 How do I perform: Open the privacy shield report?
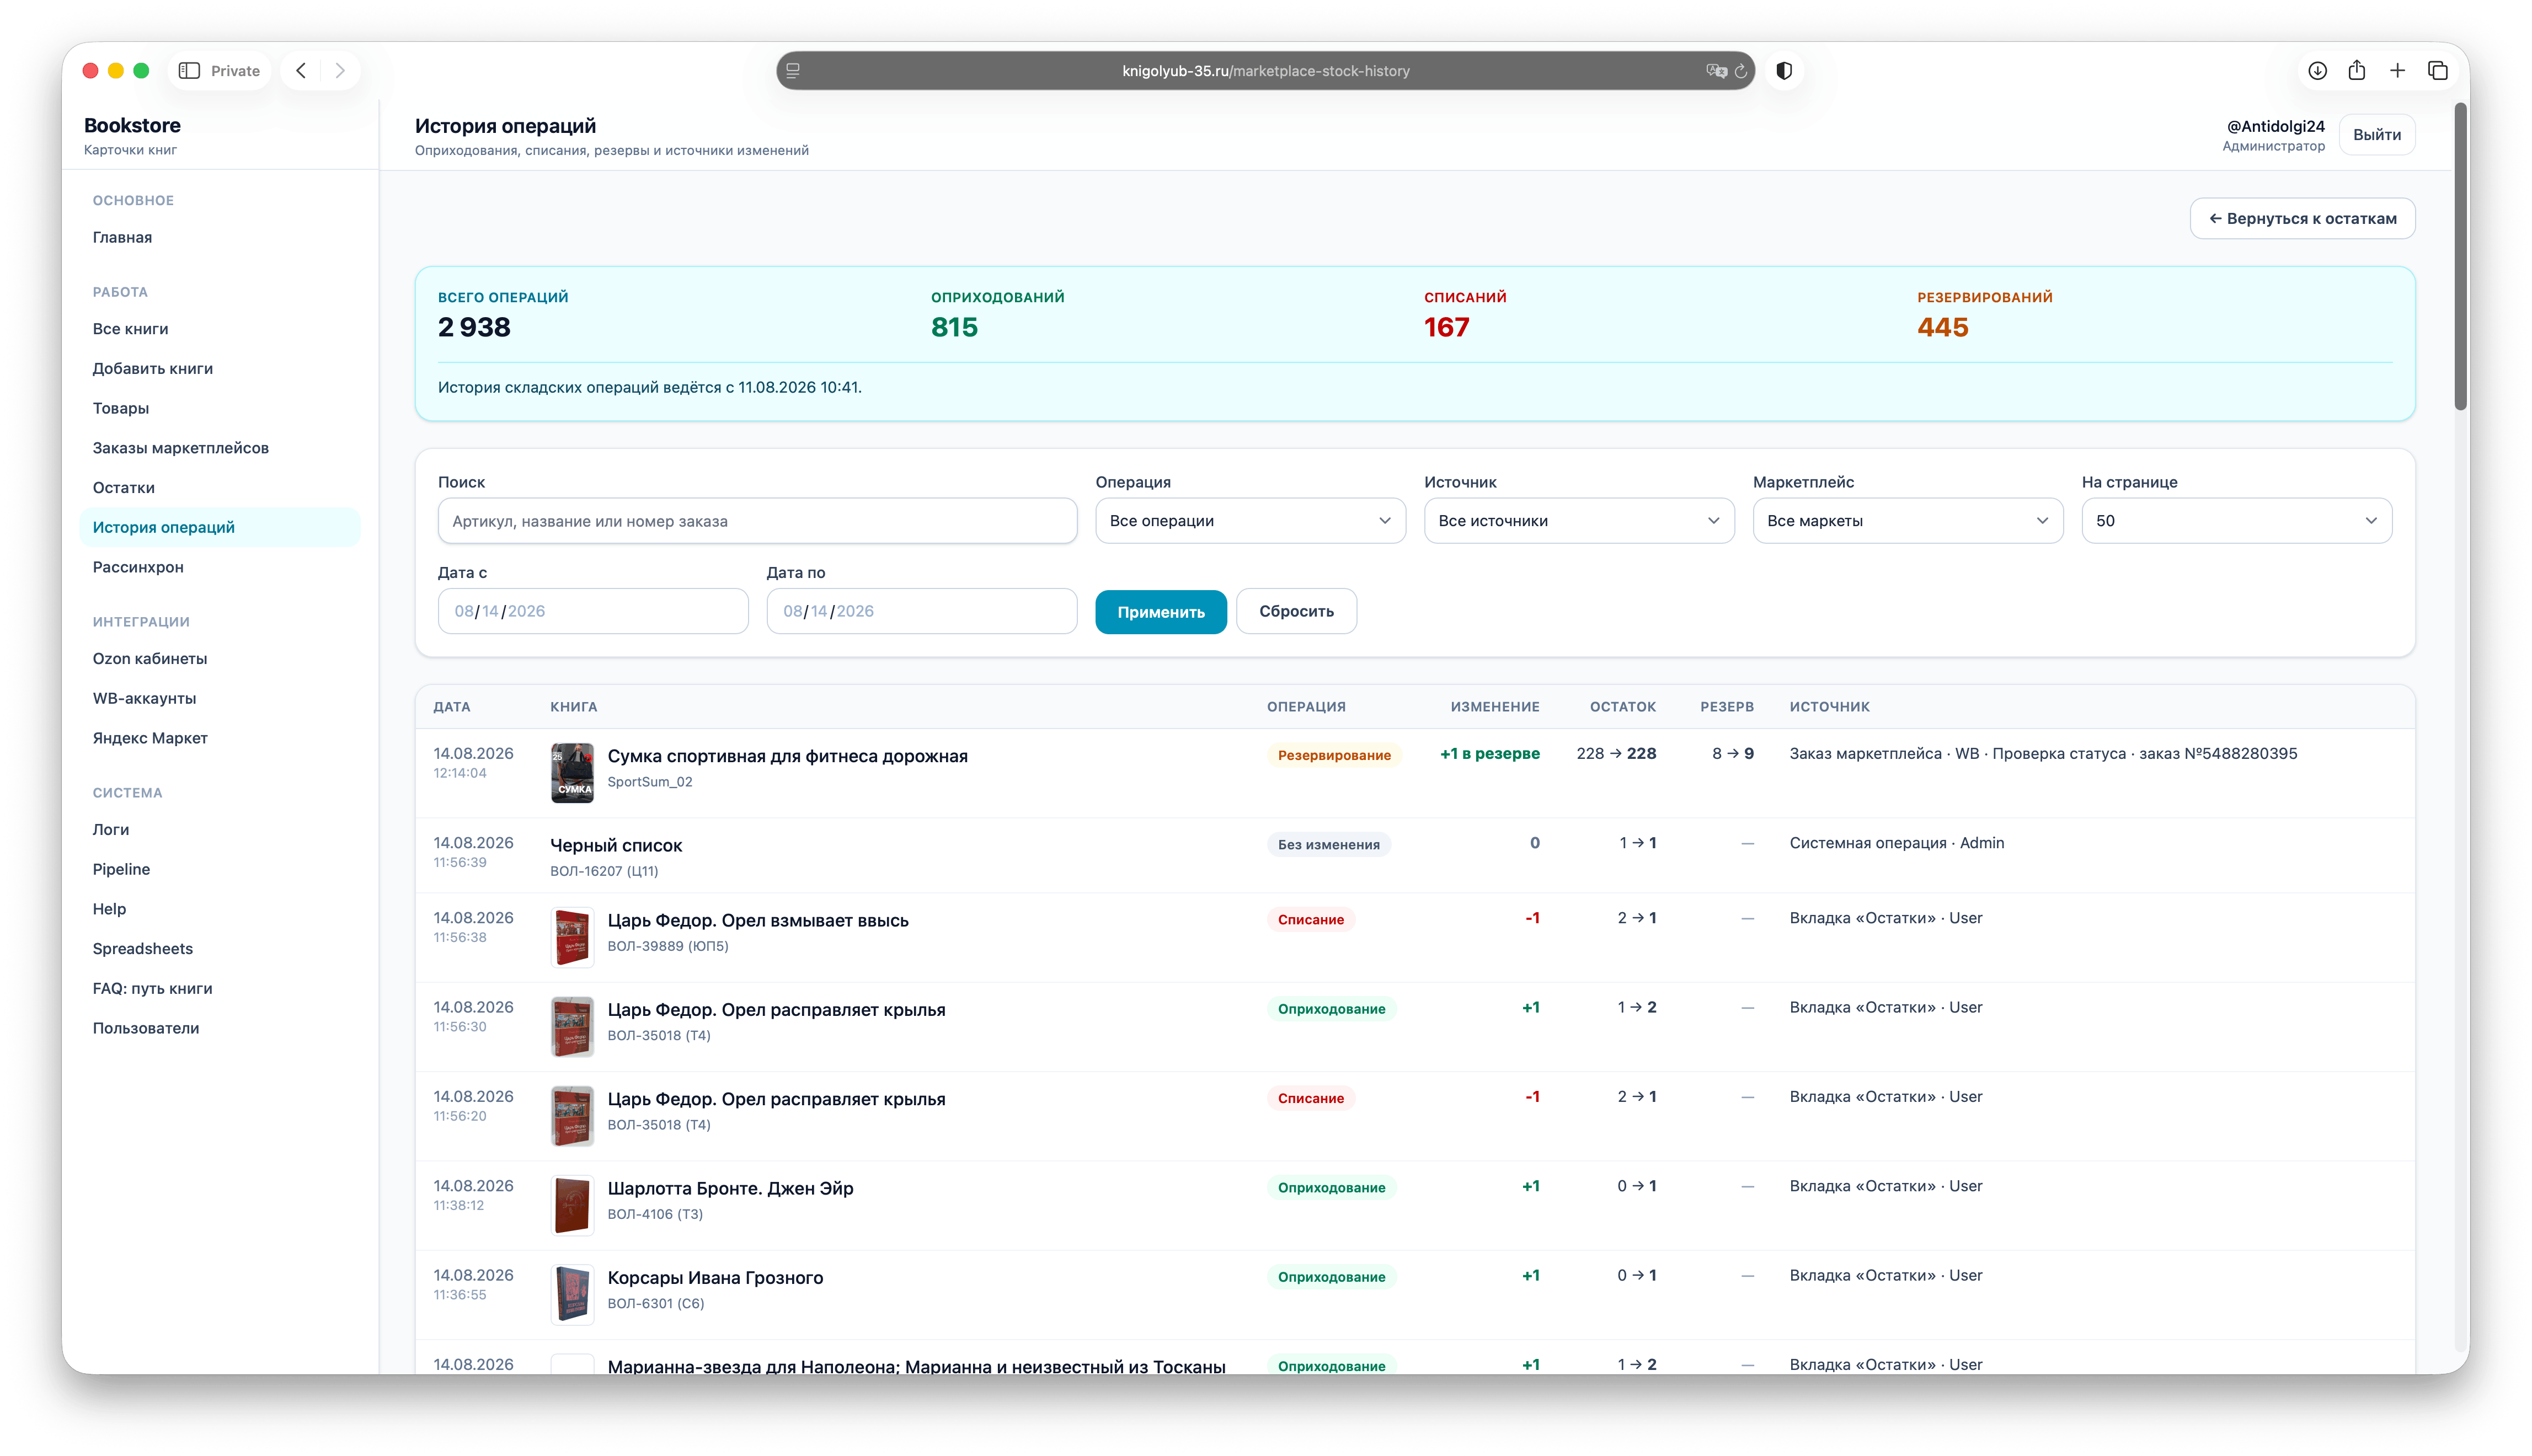(1784, 71)
